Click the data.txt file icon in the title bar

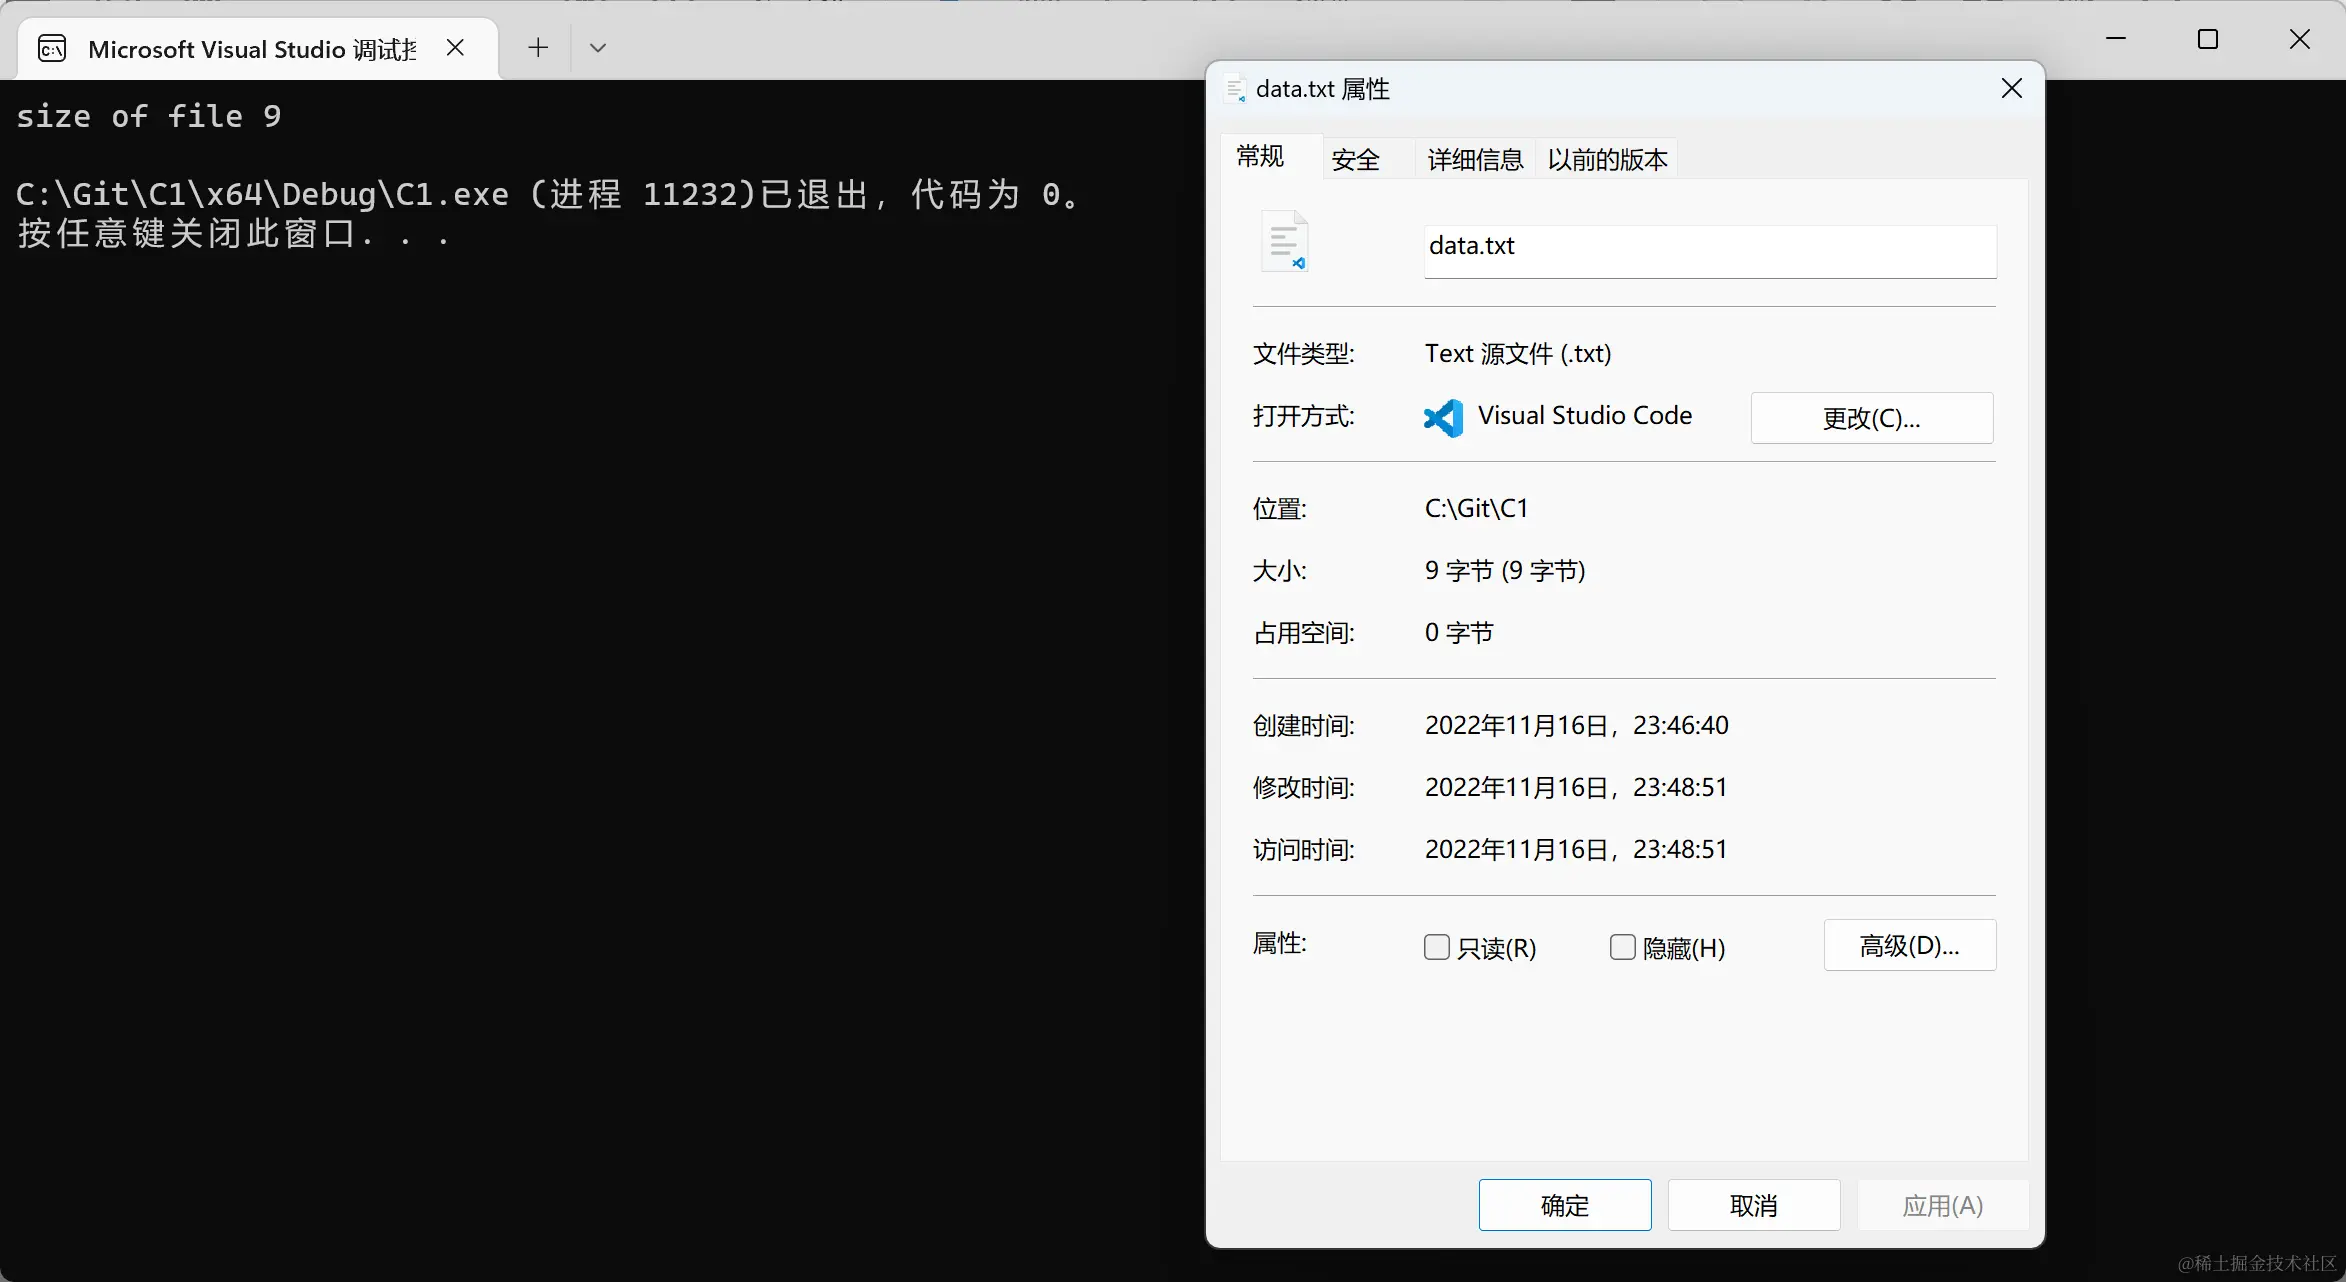coord(1235,89)
